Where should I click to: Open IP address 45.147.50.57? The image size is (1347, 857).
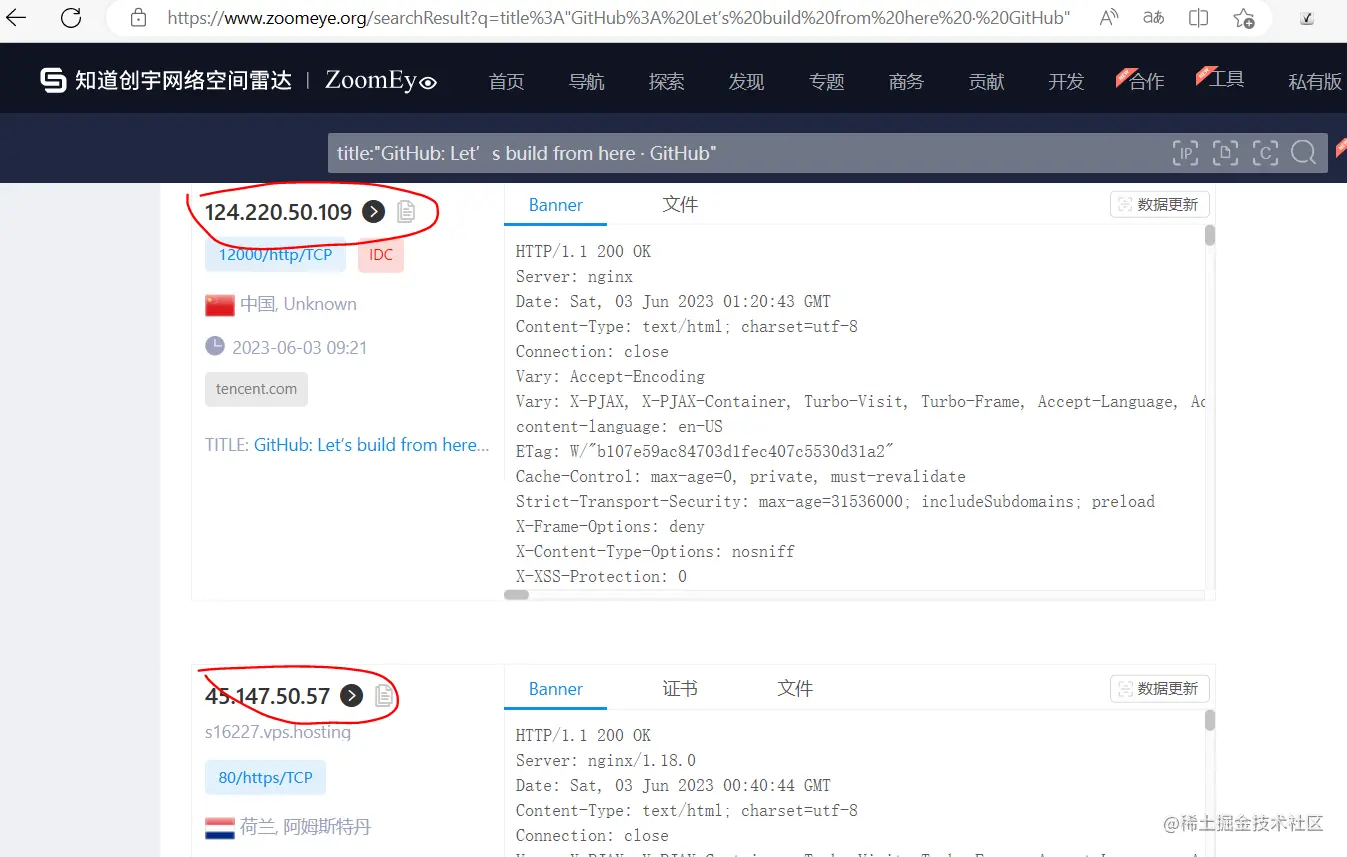pyautogui.click(x=267, y=696)
